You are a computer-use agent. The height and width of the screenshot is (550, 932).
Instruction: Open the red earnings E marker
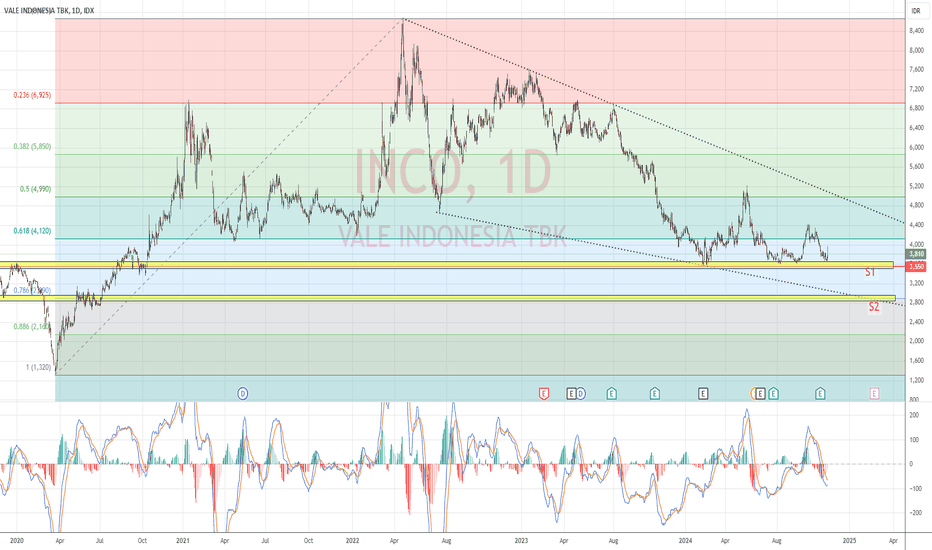click(x=543, y=393)
